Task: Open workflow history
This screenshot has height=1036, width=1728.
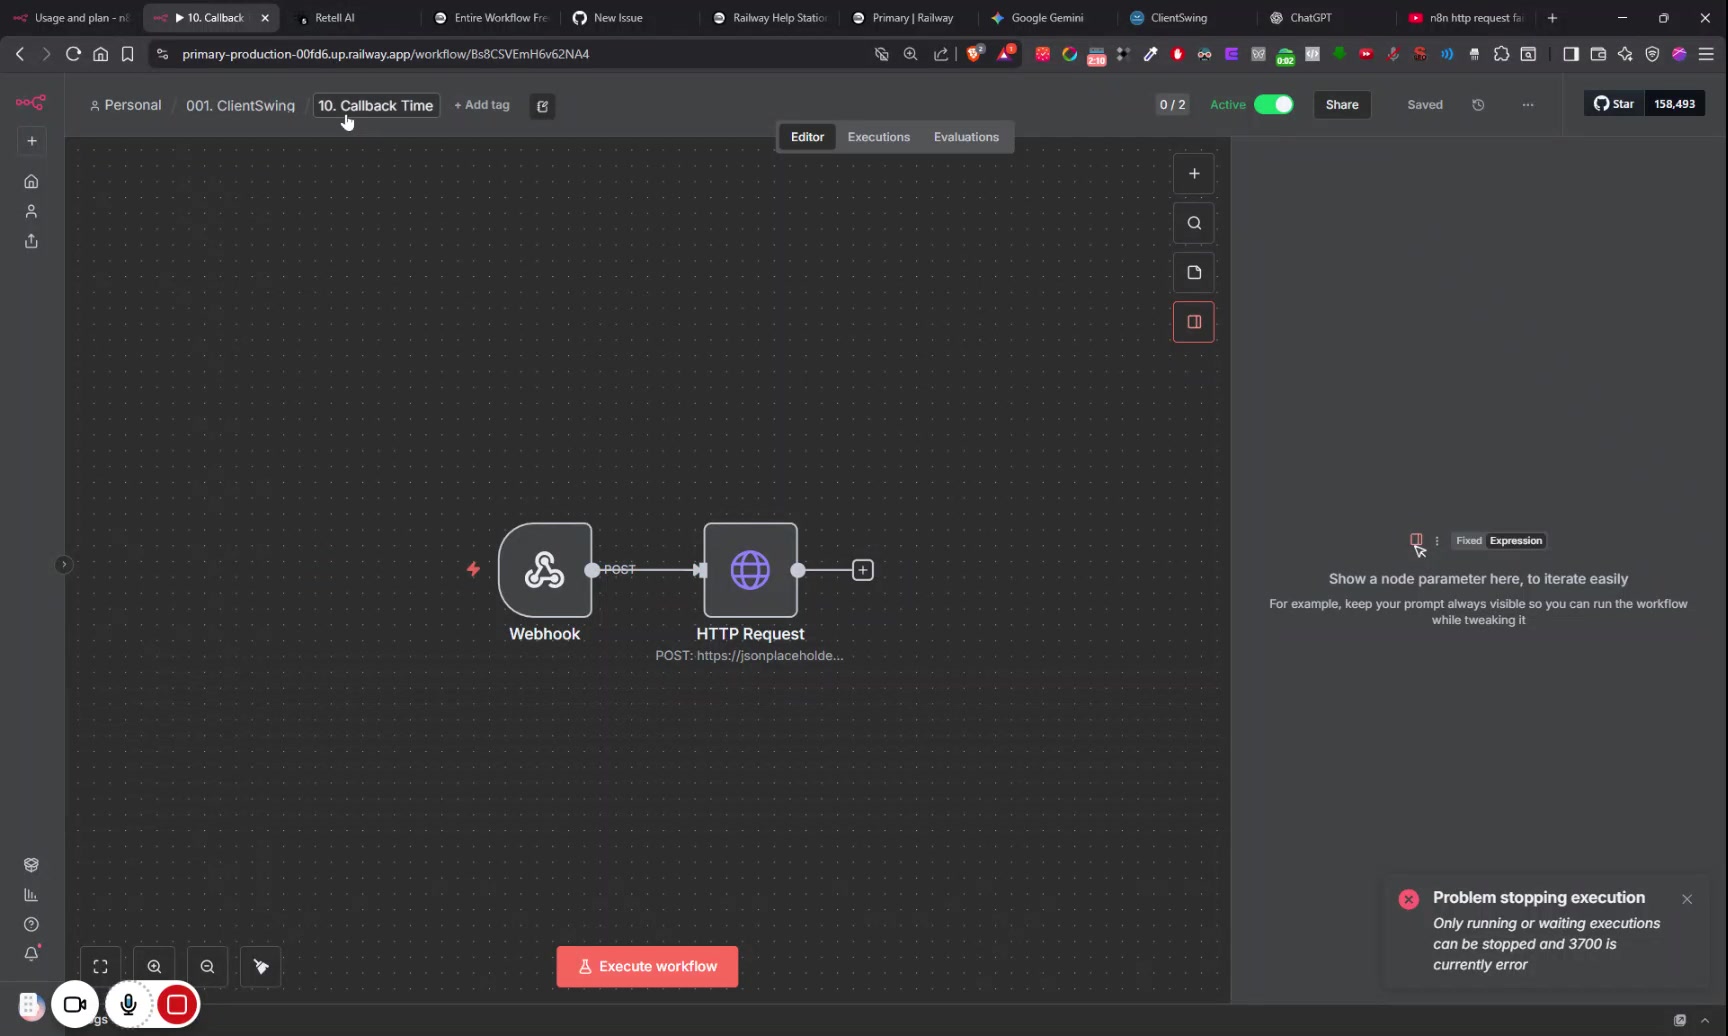Action: pos(1478,105)
